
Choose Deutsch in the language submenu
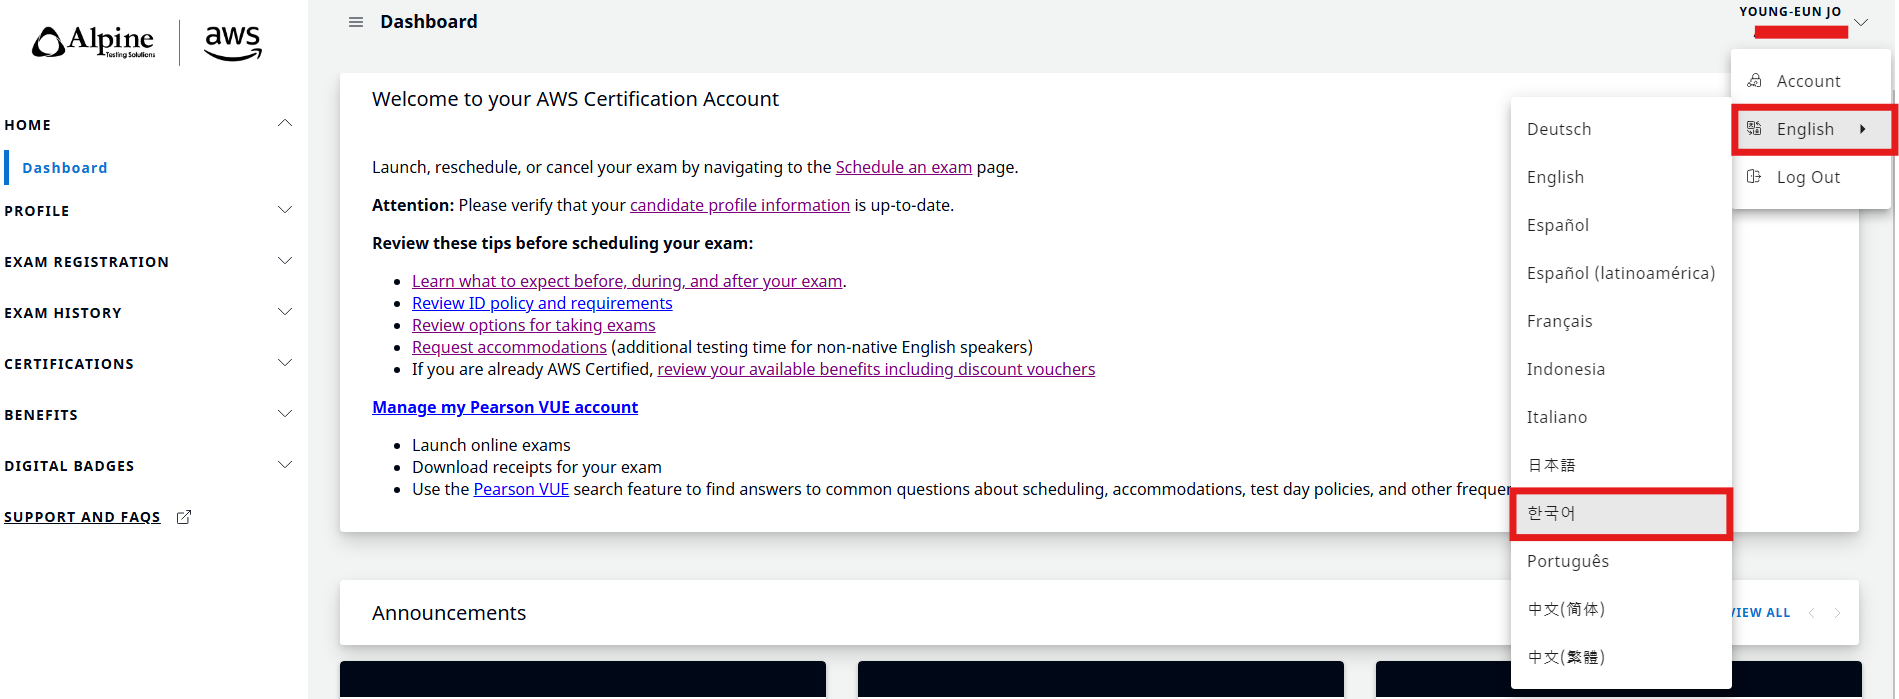tap(1559, 129)
